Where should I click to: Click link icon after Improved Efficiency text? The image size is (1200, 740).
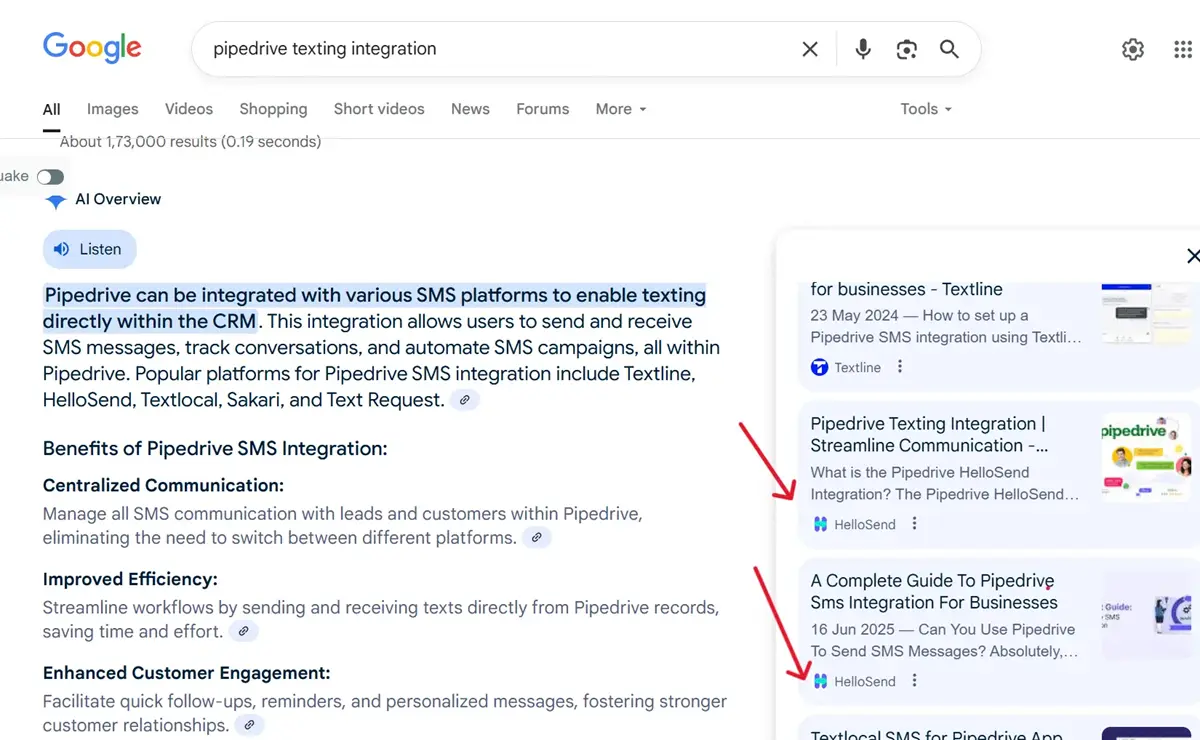tap(244, 632)
